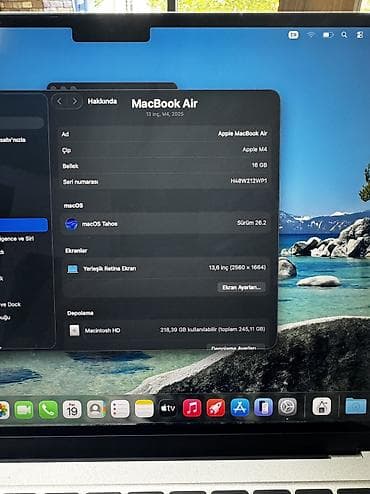Click the MacBook Air heading
Viewport: 370px width, 494px height.
(x=165, y=104)
